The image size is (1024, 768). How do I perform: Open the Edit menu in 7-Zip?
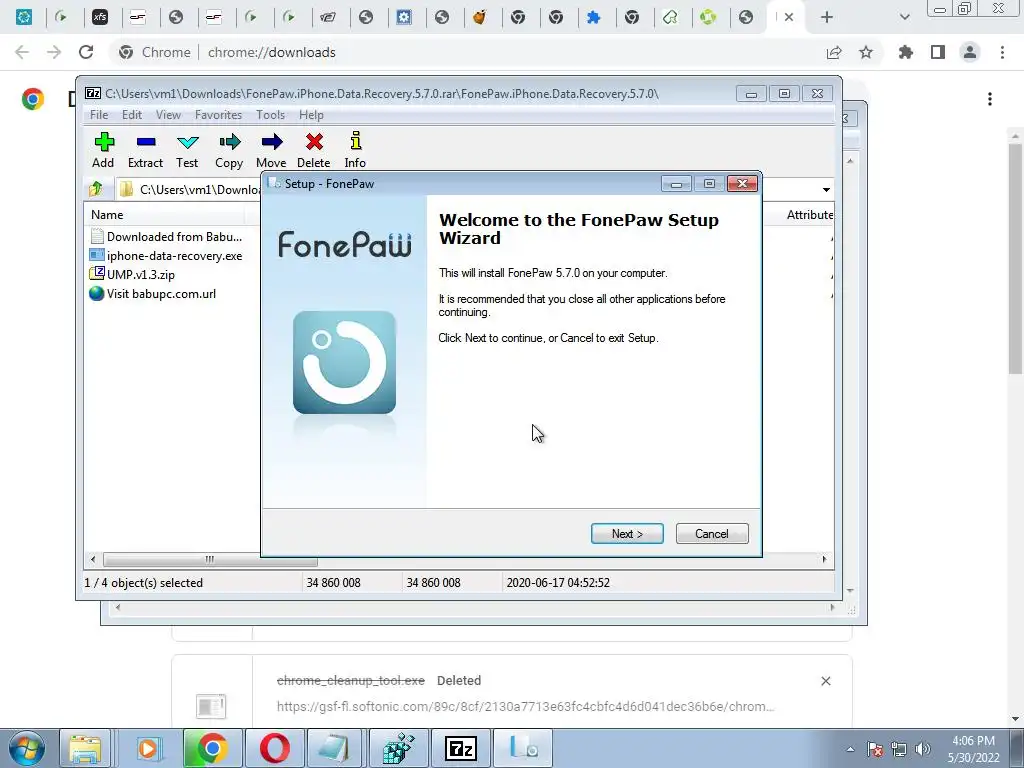coord(132,115)
